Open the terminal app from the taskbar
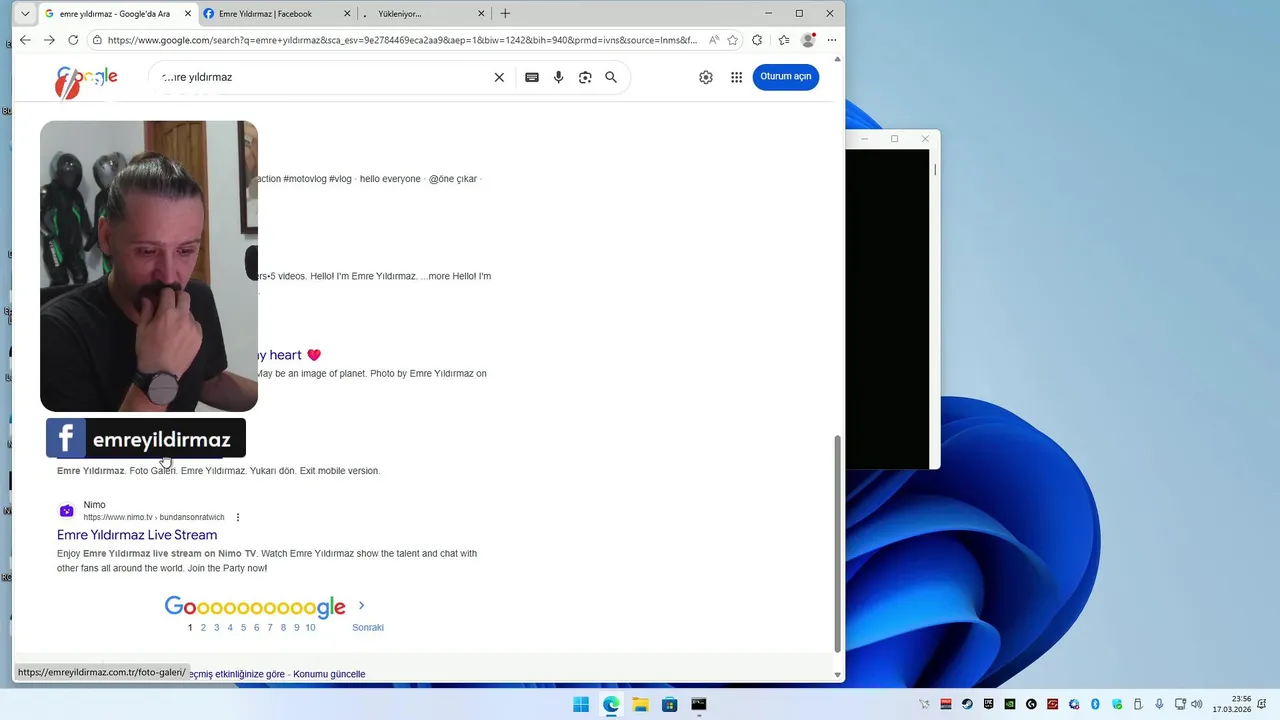The image size is (1280, 720). (699, 704)
